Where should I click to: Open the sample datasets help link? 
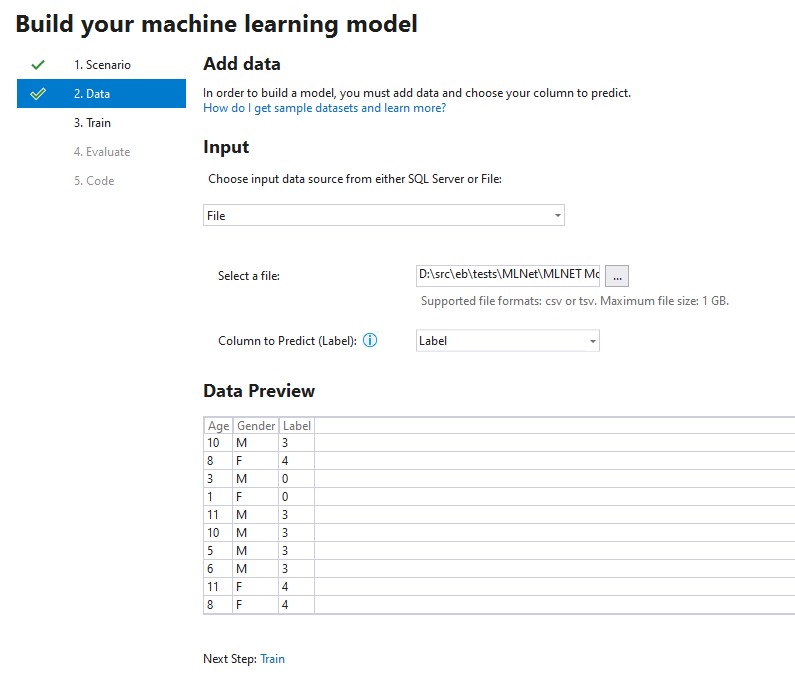[324, 108]
